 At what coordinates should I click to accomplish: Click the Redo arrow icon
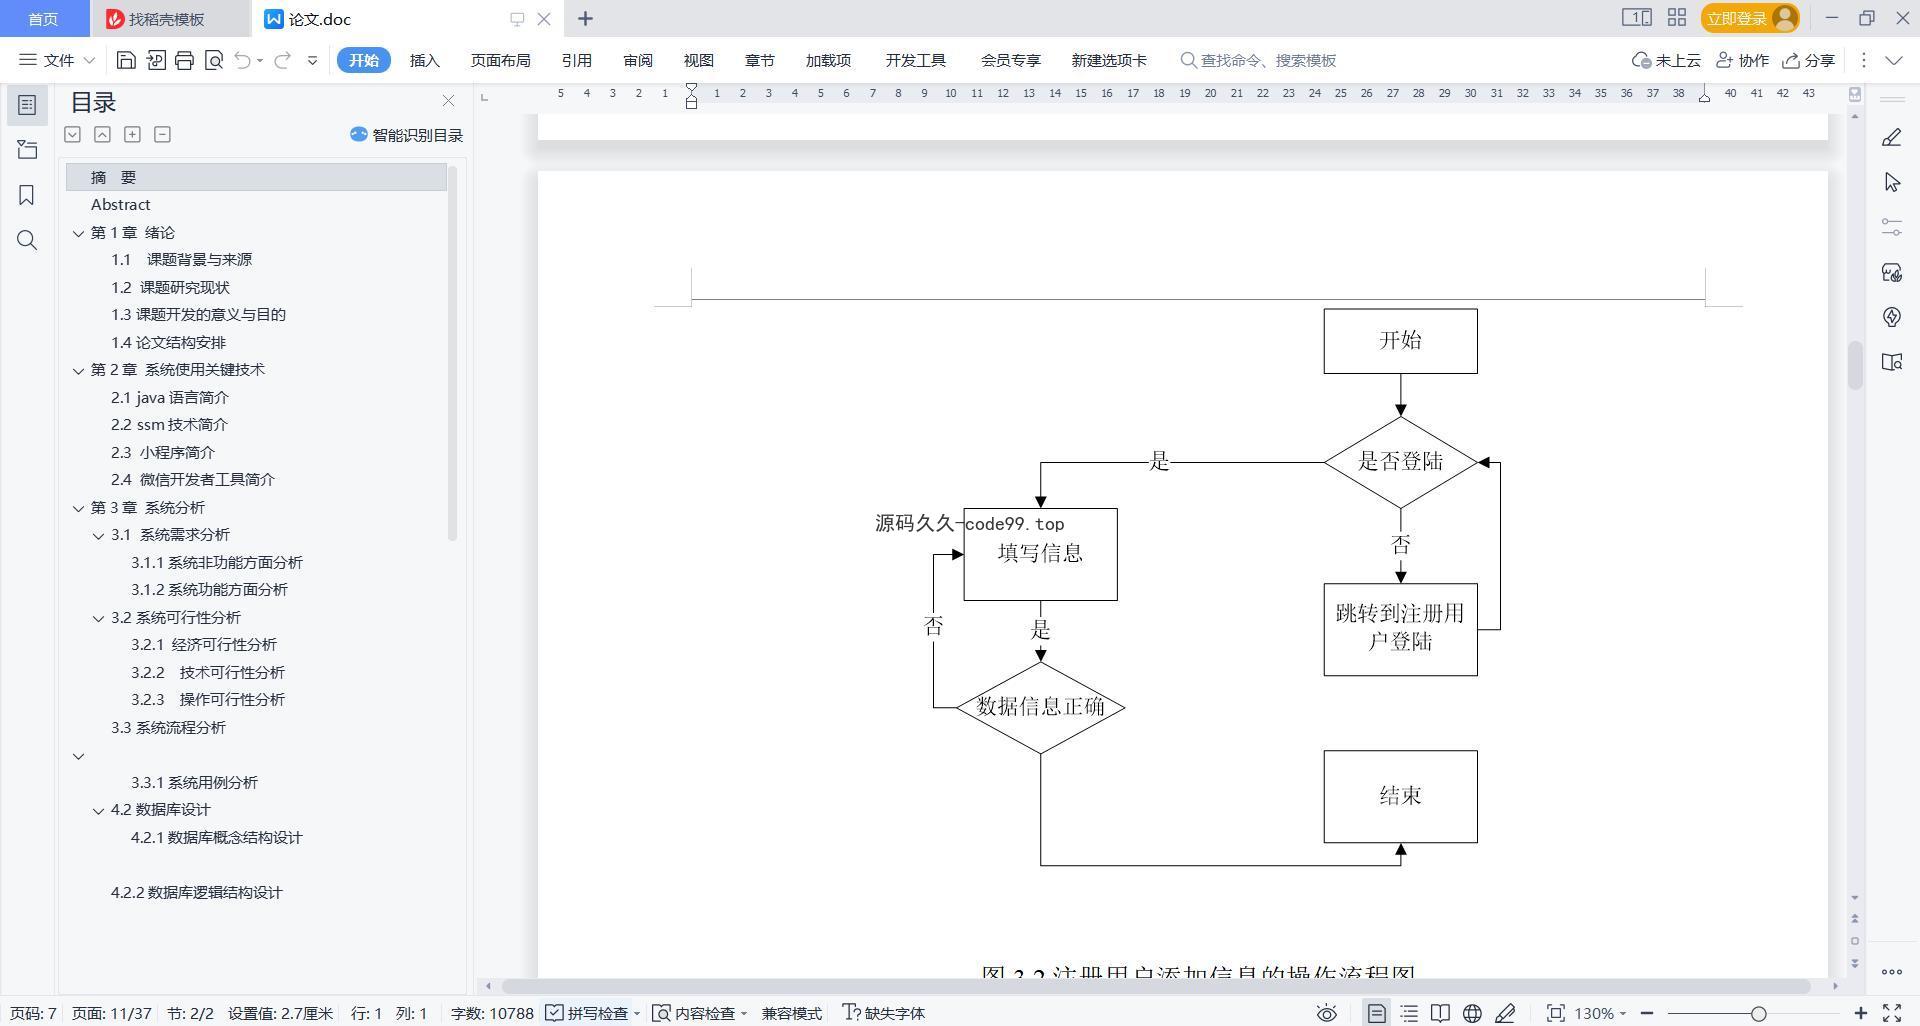[x=283, y=60]
